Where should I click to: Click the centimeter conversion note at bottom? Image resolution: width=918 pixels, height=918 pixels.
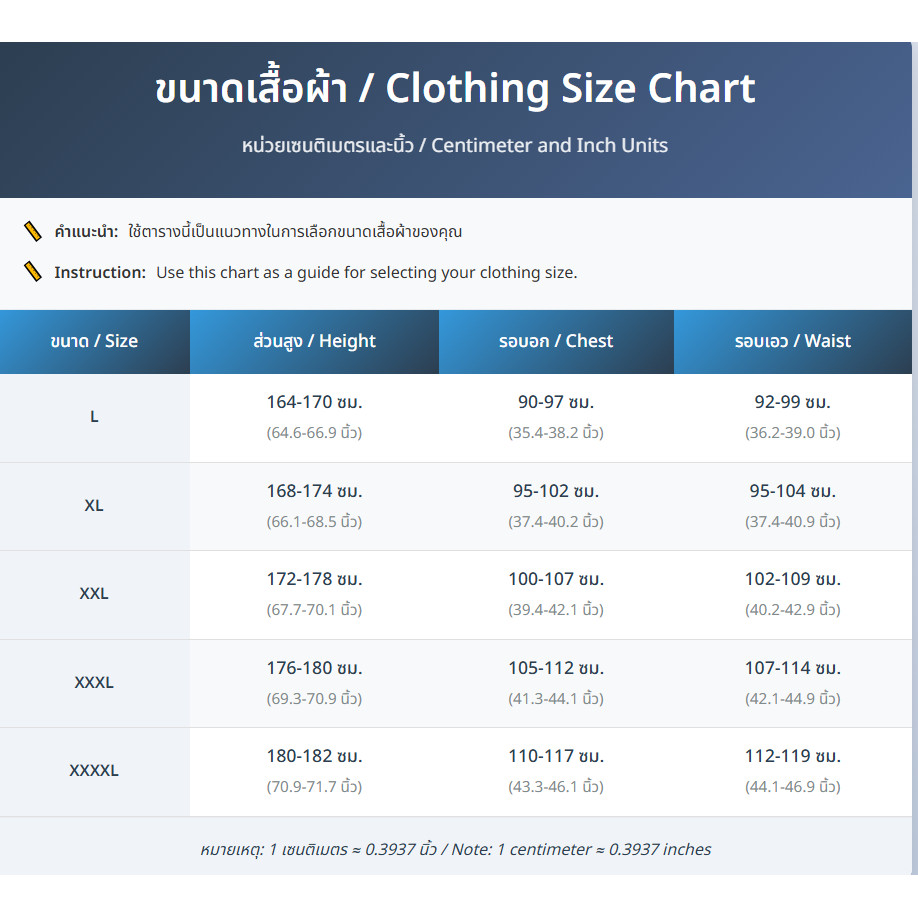tap(456, 849)
